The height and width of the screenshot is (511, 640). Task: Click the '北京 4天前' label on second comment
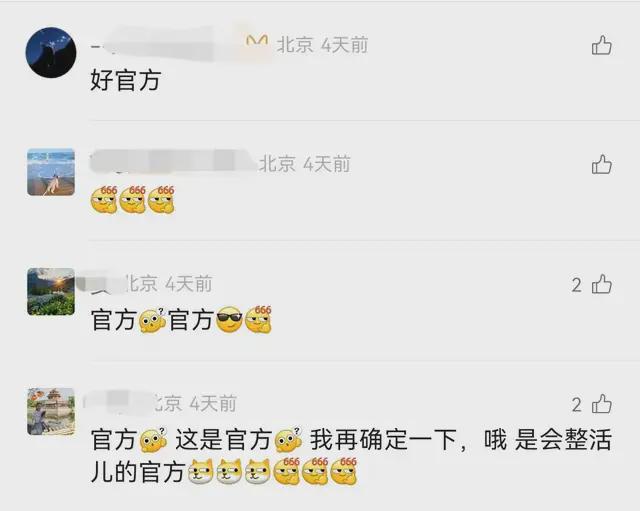(x=304, y=164)
